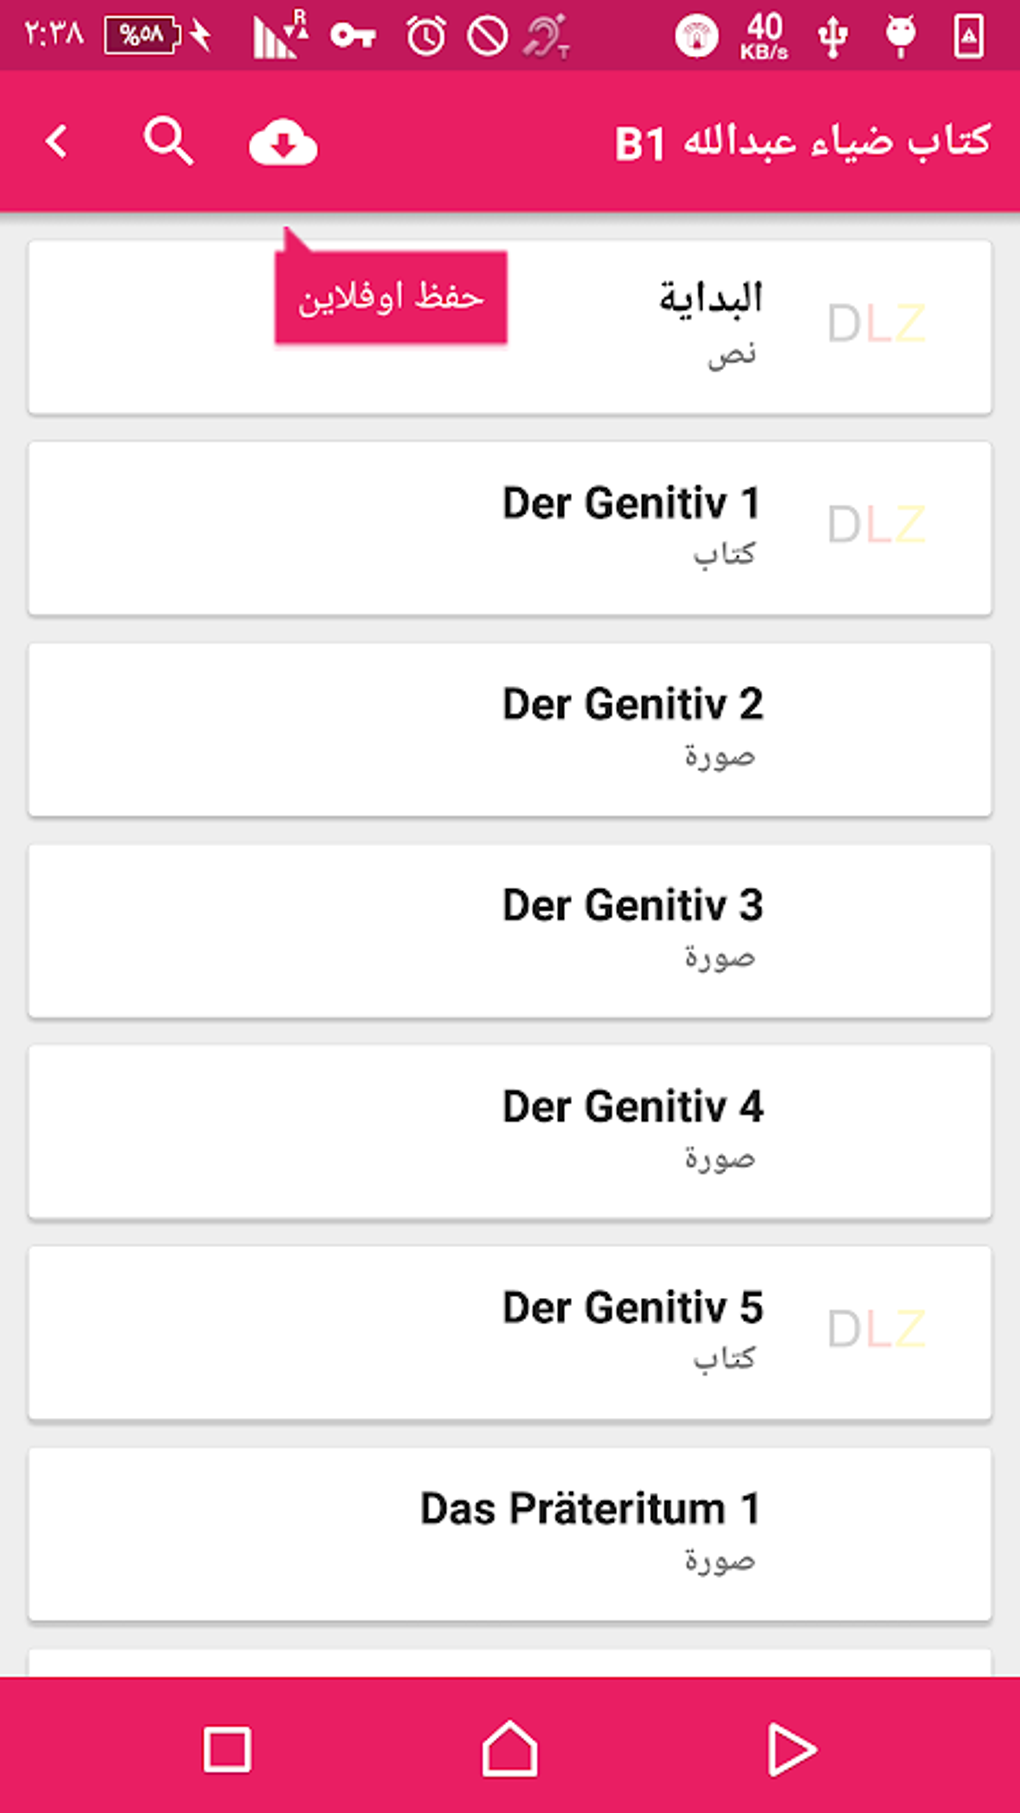This screenshot has width=1020, height=1813.
Task: Tap the back arrow in header
Action: tap(58, 142)
